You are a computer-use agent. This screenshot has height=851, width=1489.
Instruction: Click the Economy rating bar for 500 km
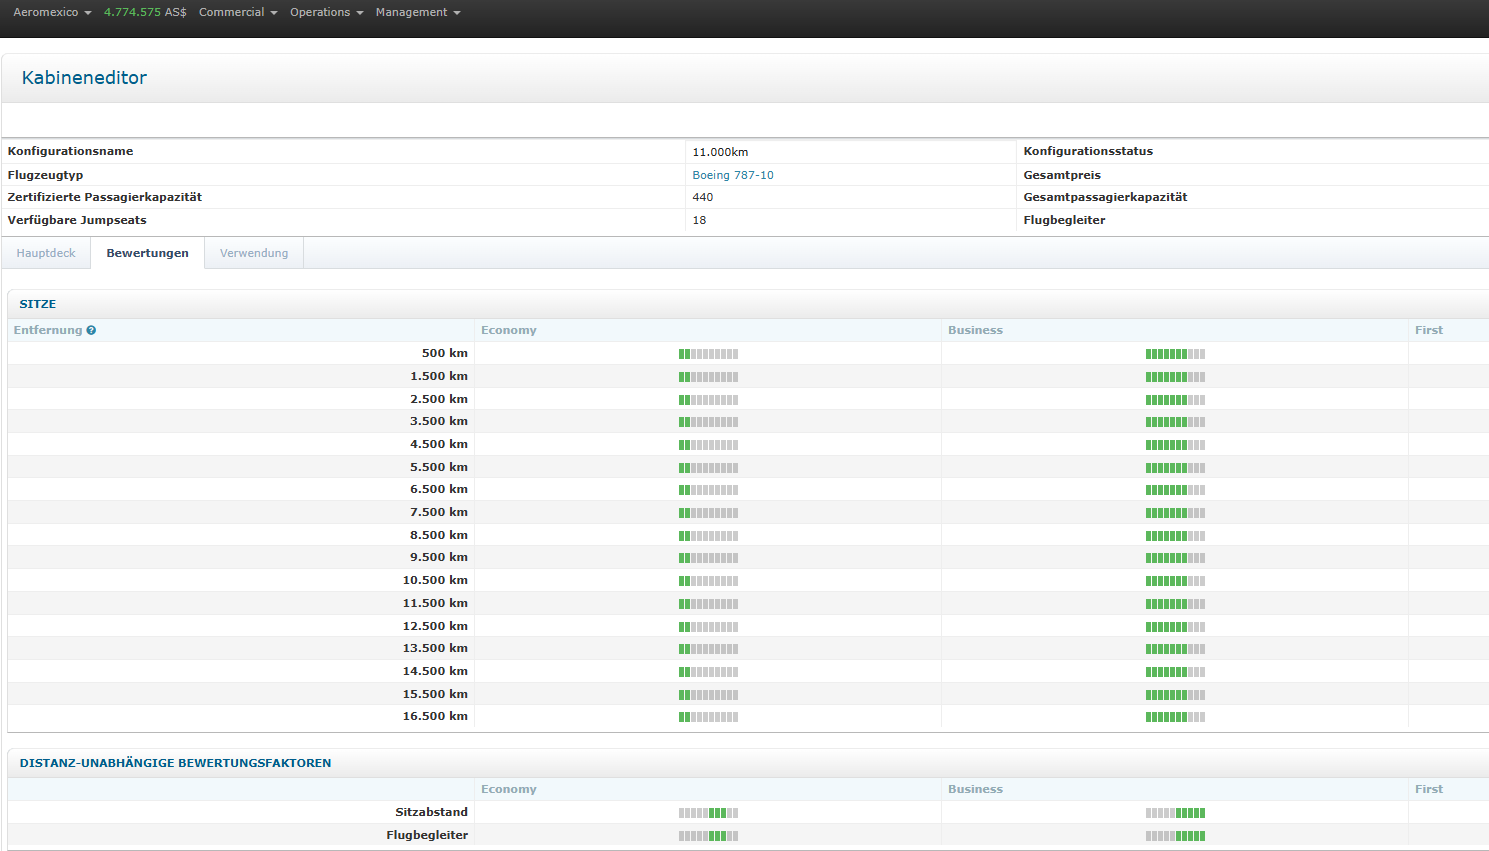tap(708, 354)
